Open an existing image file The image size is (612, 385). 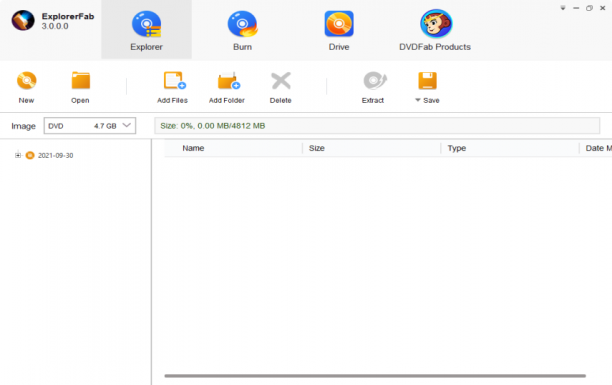(x=80, y=87)
